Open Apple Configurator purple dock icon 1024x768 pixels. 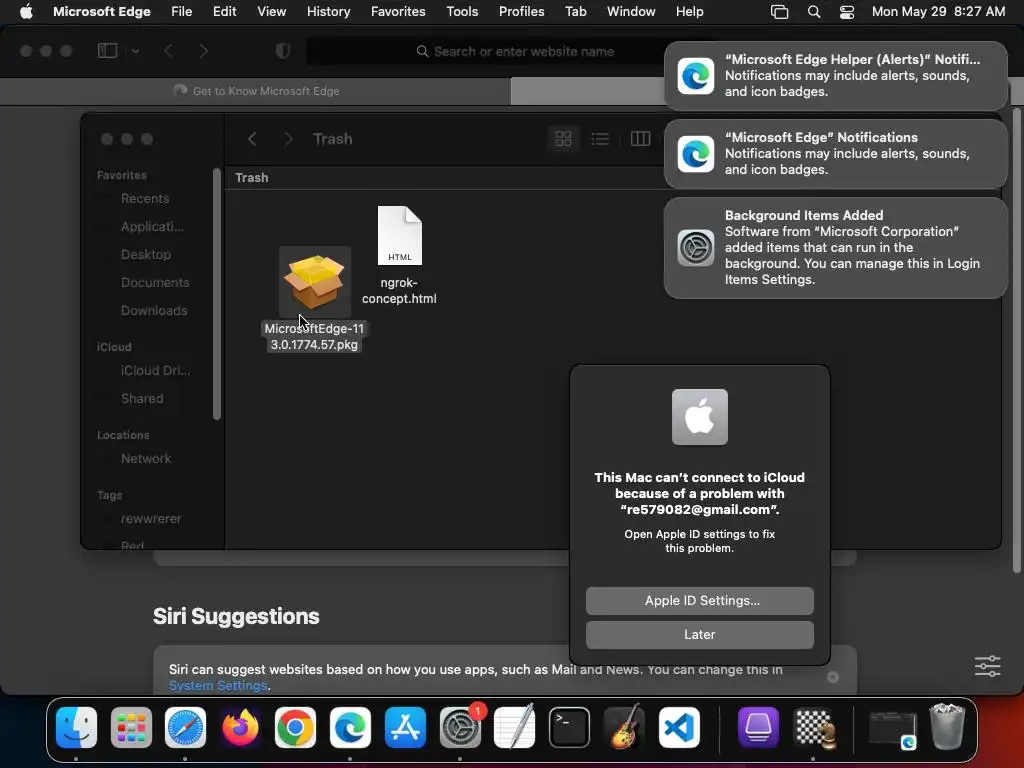(x=758, y=728)
